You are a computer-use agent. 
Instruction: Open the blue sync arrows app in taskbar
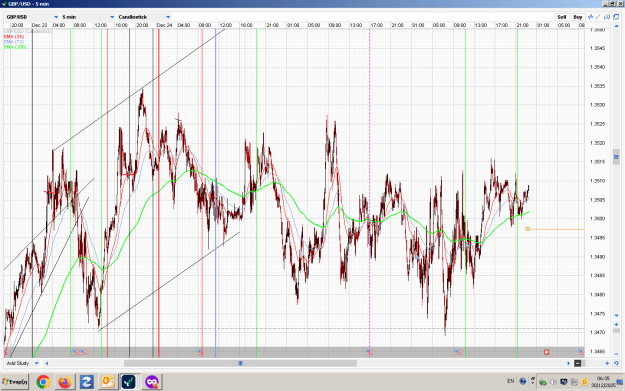(86, 382)
